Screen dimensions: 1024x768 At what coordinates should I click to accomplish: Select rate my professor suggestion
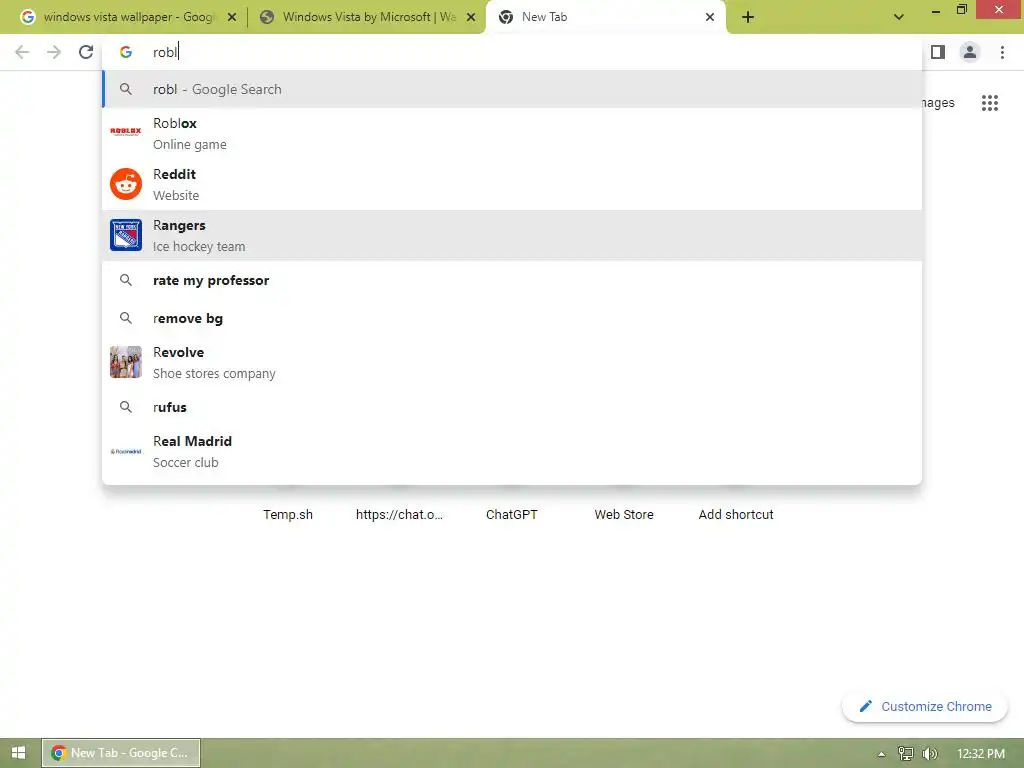[x=512, y=280]
